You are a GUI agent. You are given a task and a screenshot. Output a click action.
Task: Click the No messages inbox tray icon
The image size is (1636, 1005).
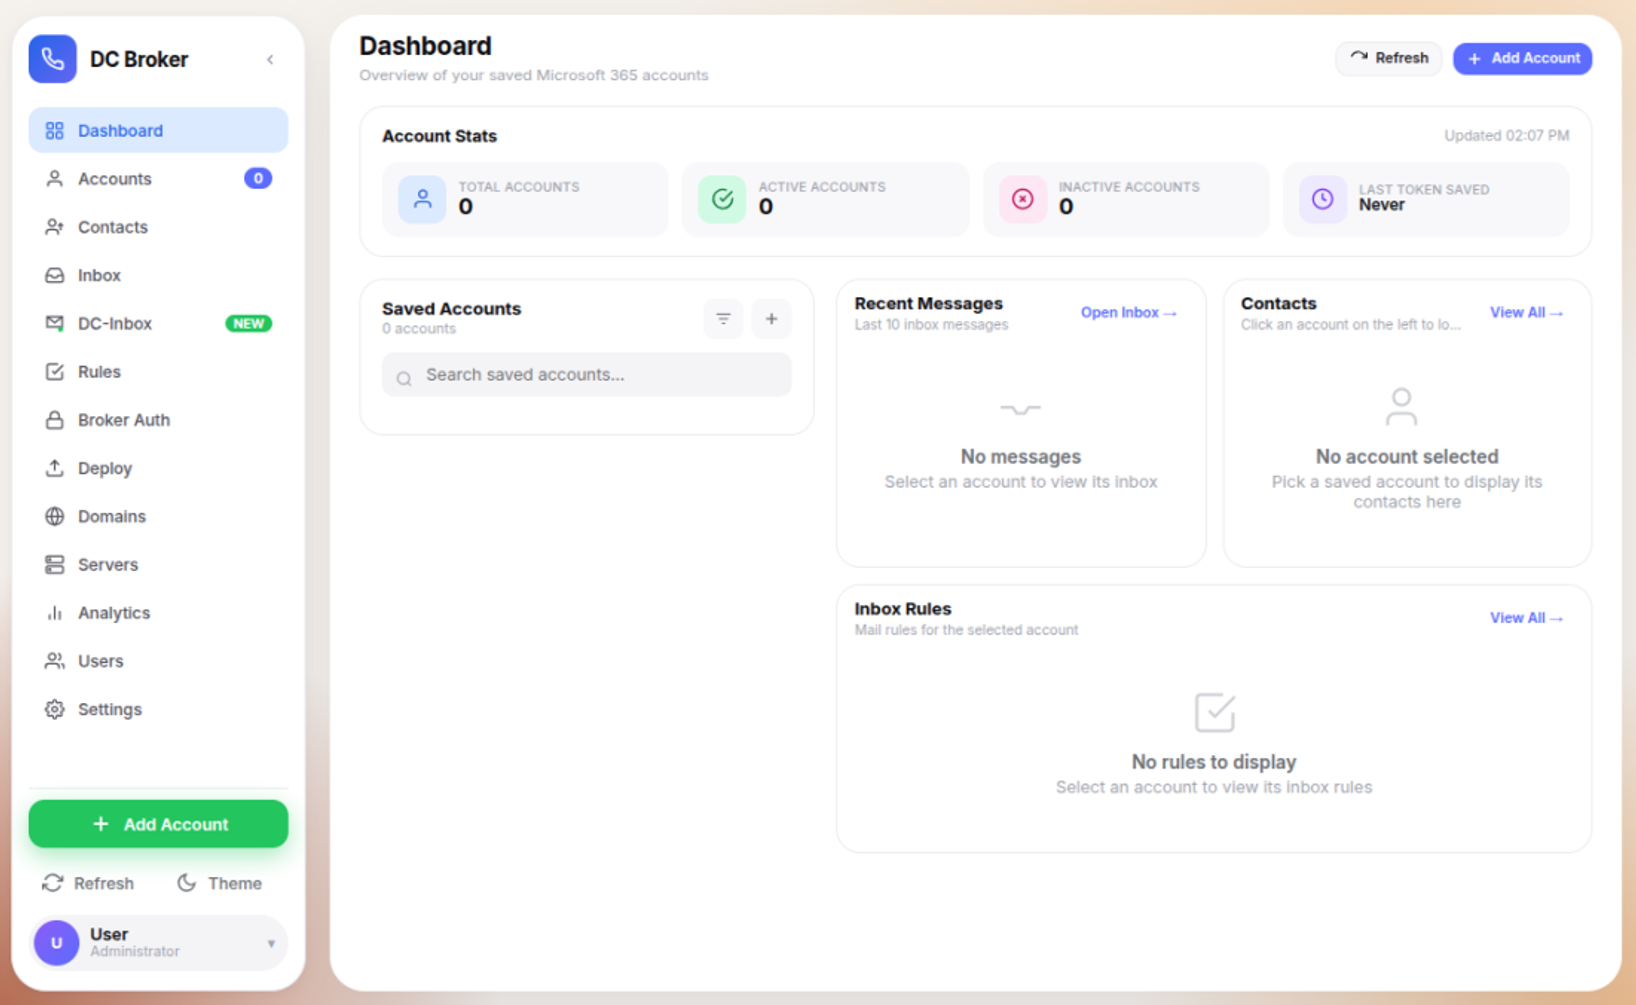click(x=1020, y=409)
